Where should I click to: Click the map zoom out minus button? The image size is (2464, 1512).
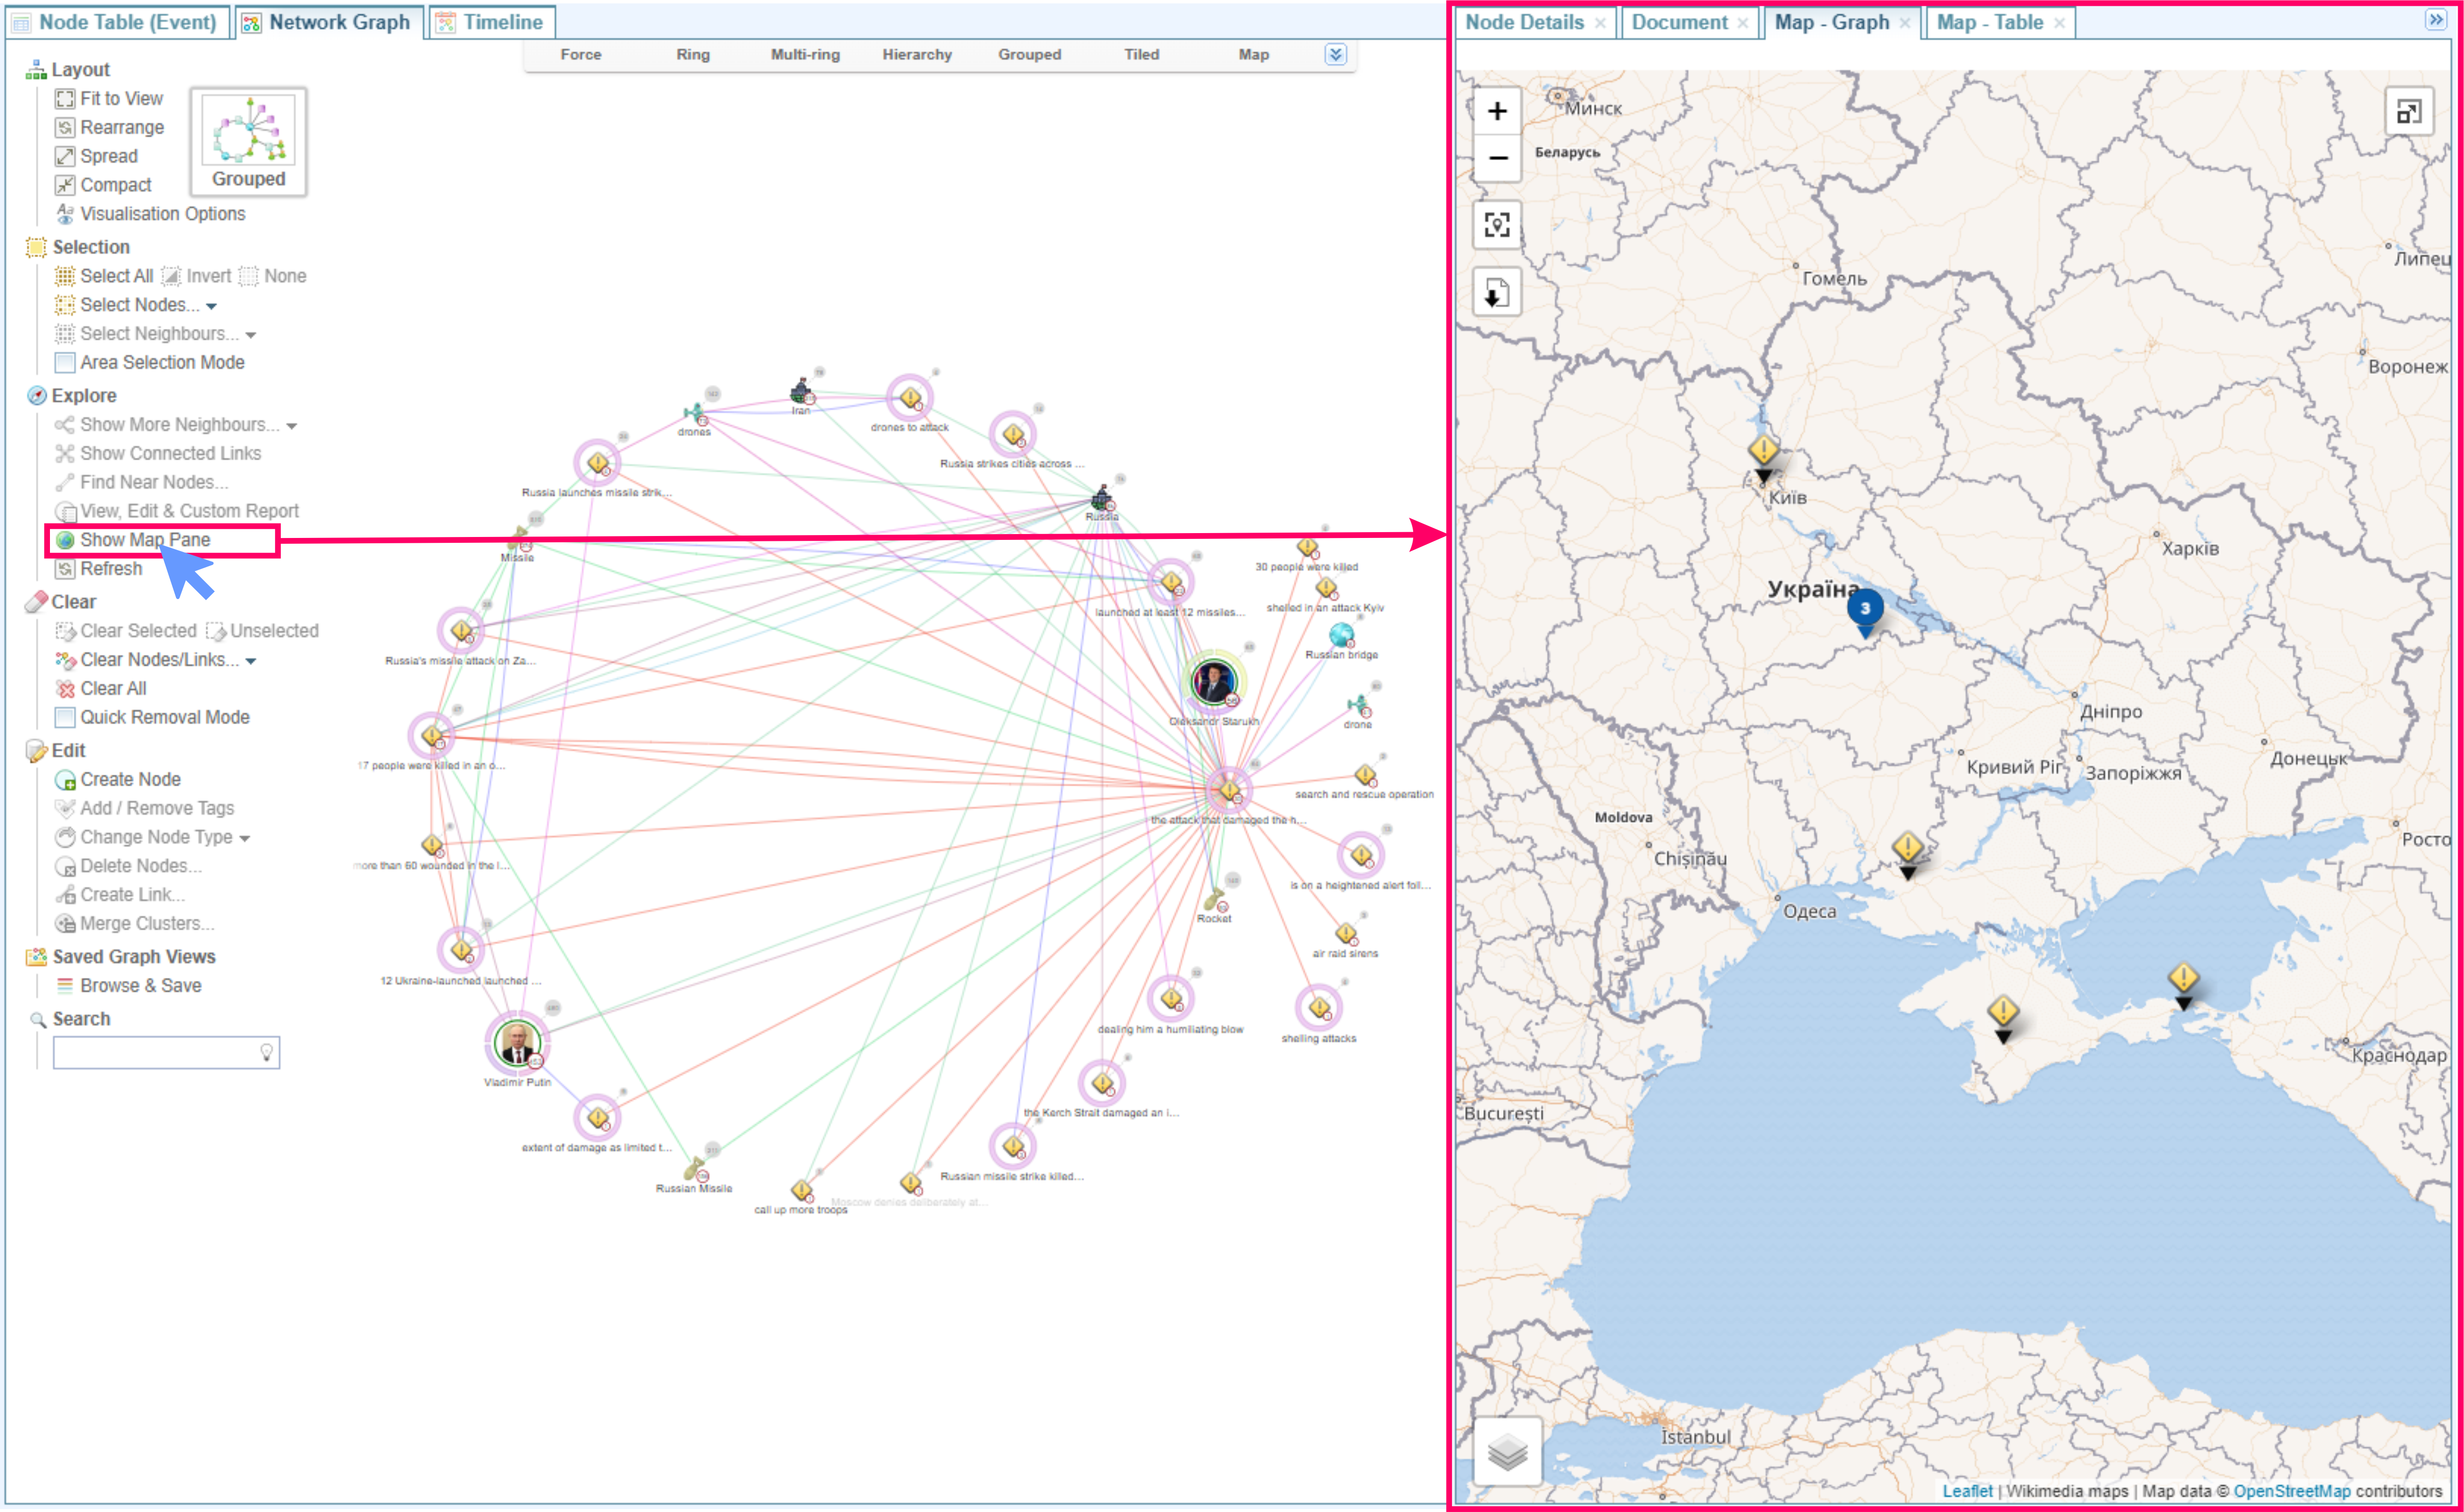point(1496,158)
